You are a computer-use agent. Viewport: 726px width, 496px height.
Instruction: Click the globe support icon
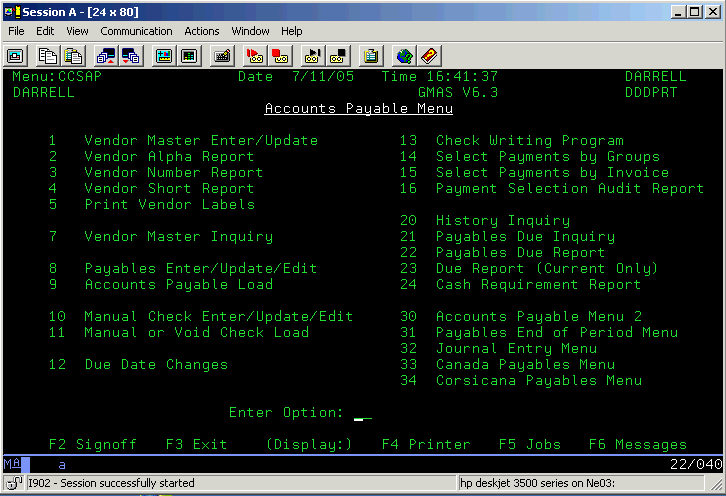click(x=404, y=55)
